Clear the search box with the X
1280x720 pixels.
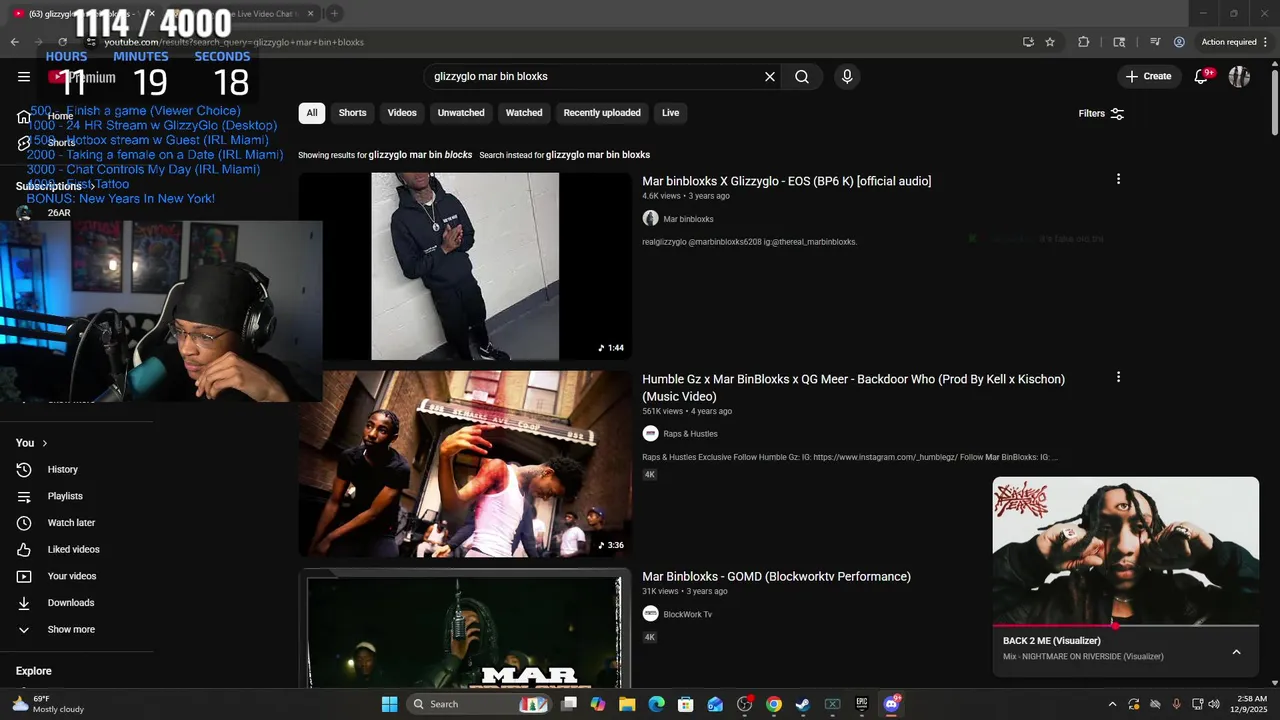(x=770, y=76)
